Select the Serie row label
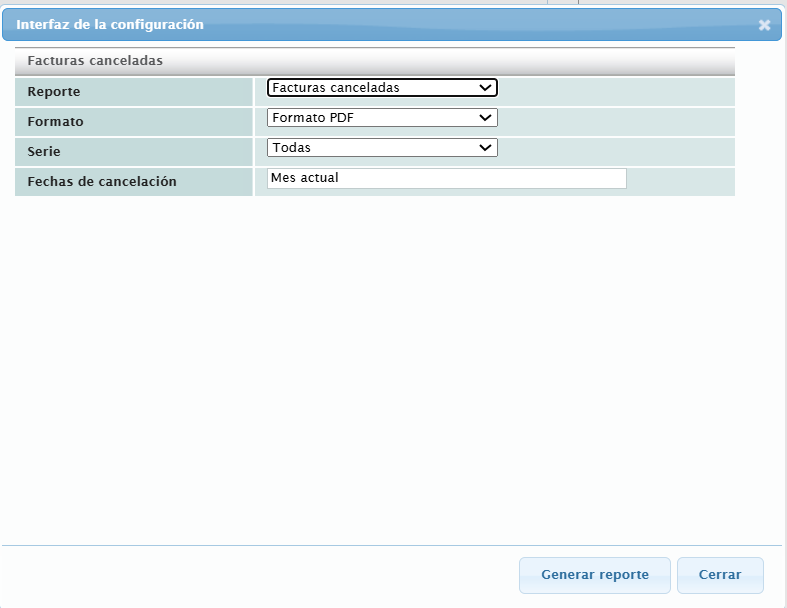Image resolution: width=787 pixels, height=608 pixels. pos(44,152)
